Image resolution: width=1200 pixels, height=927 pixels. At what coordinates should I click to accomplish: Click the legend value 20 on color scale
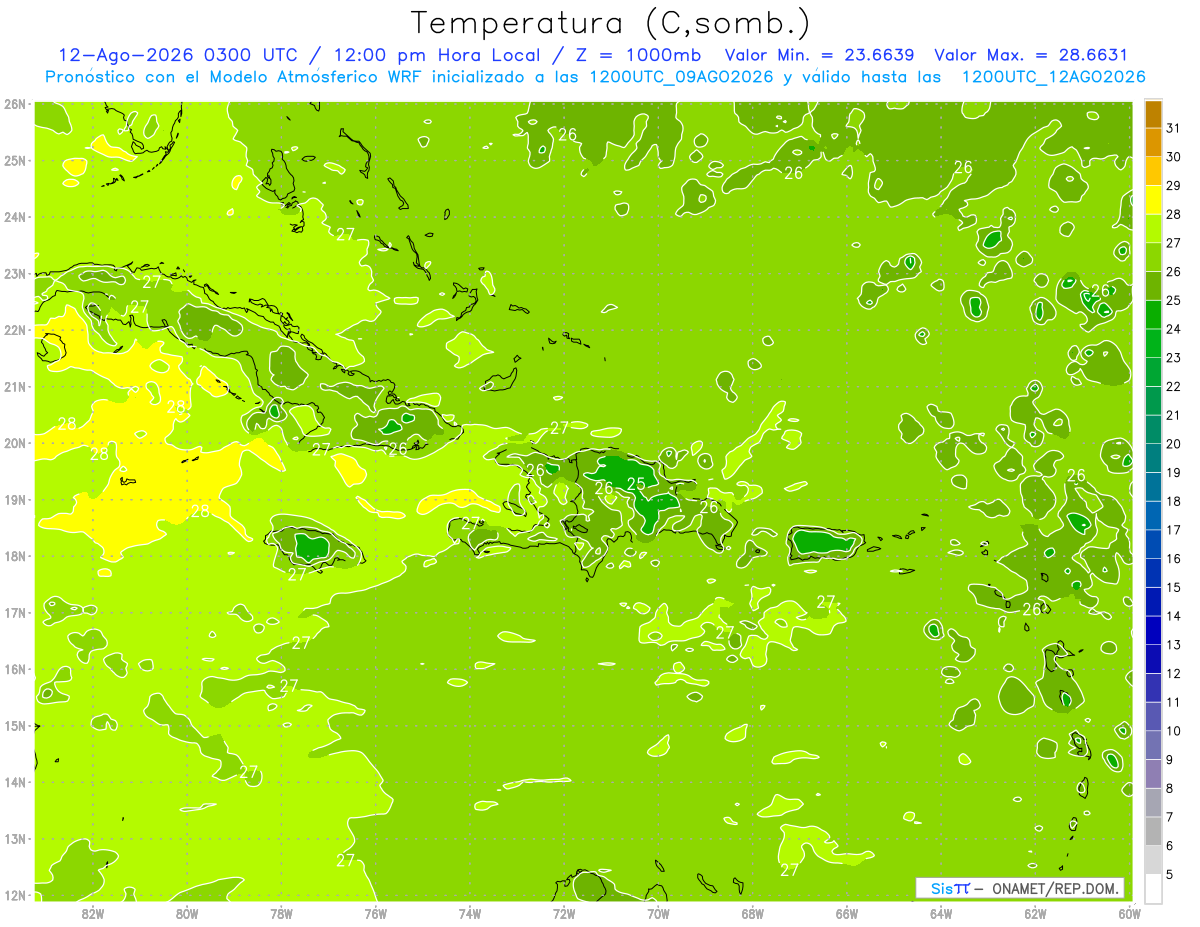tap(1174, 443)
